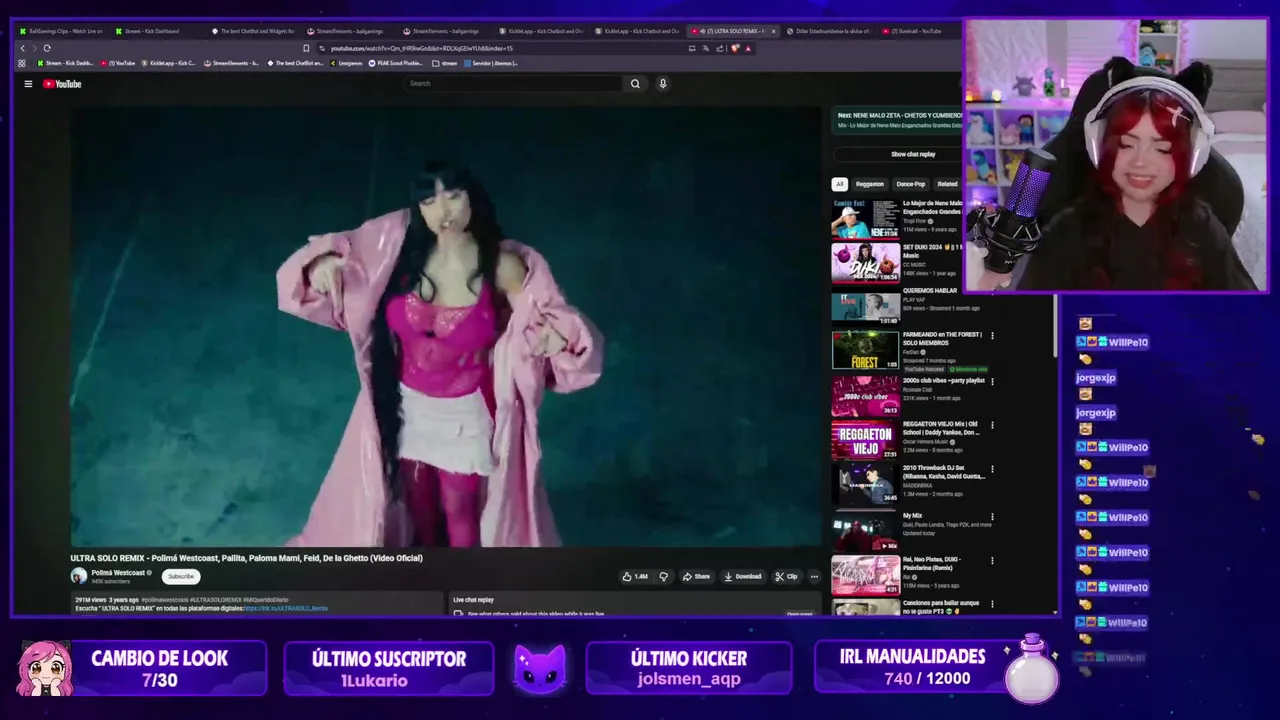Open options menu for My Mix

point(993,516)
